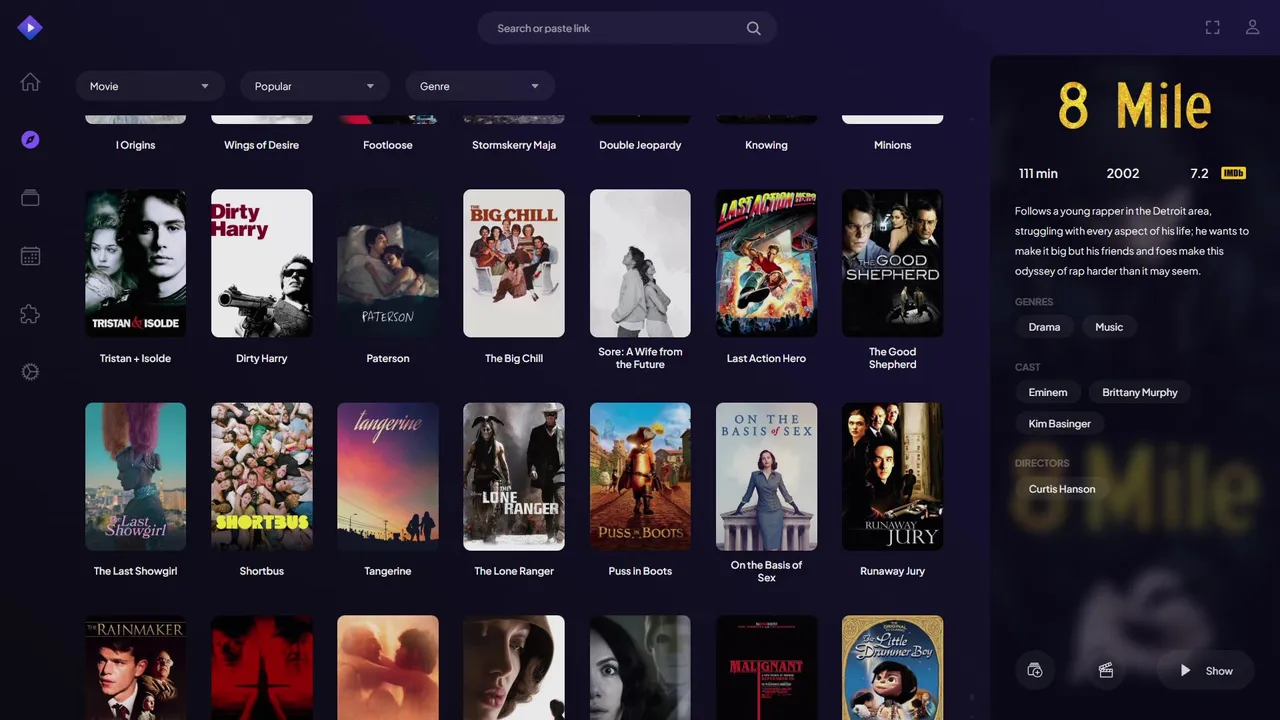Open The Rainmaker poster
This screenshot has width=1280, height=720.
(135, 668)
